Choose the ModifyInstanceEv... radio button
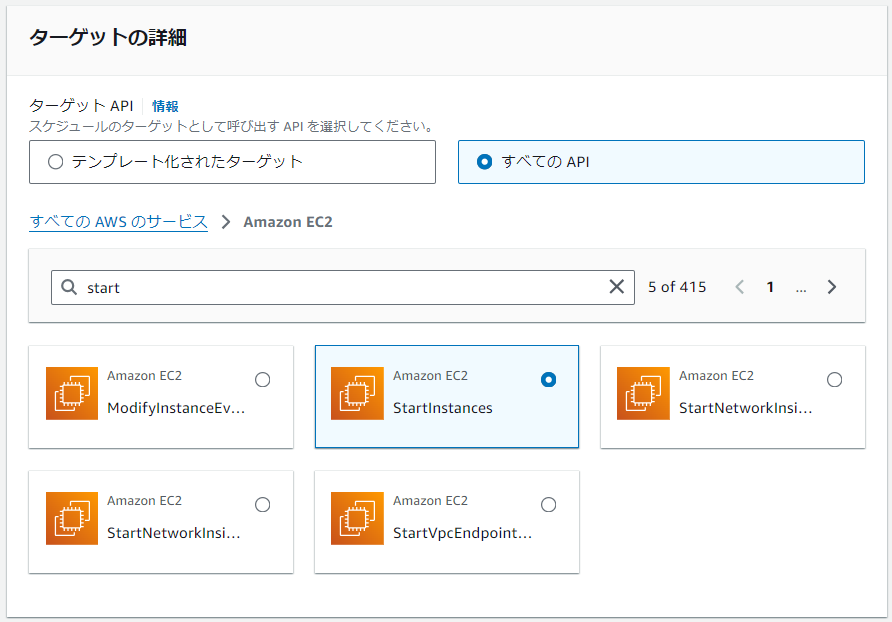The image size is (892, 622). [262, 380]
